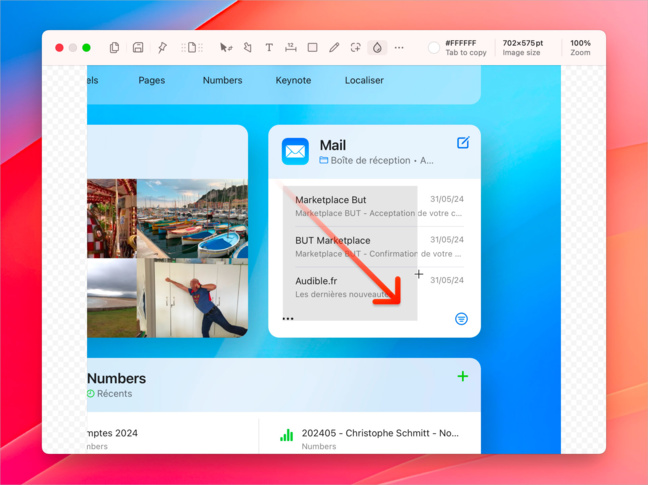Copy the #FFFFFF hex color value
Viewport: 648px width, 485px height.
(x=461, y=43)
